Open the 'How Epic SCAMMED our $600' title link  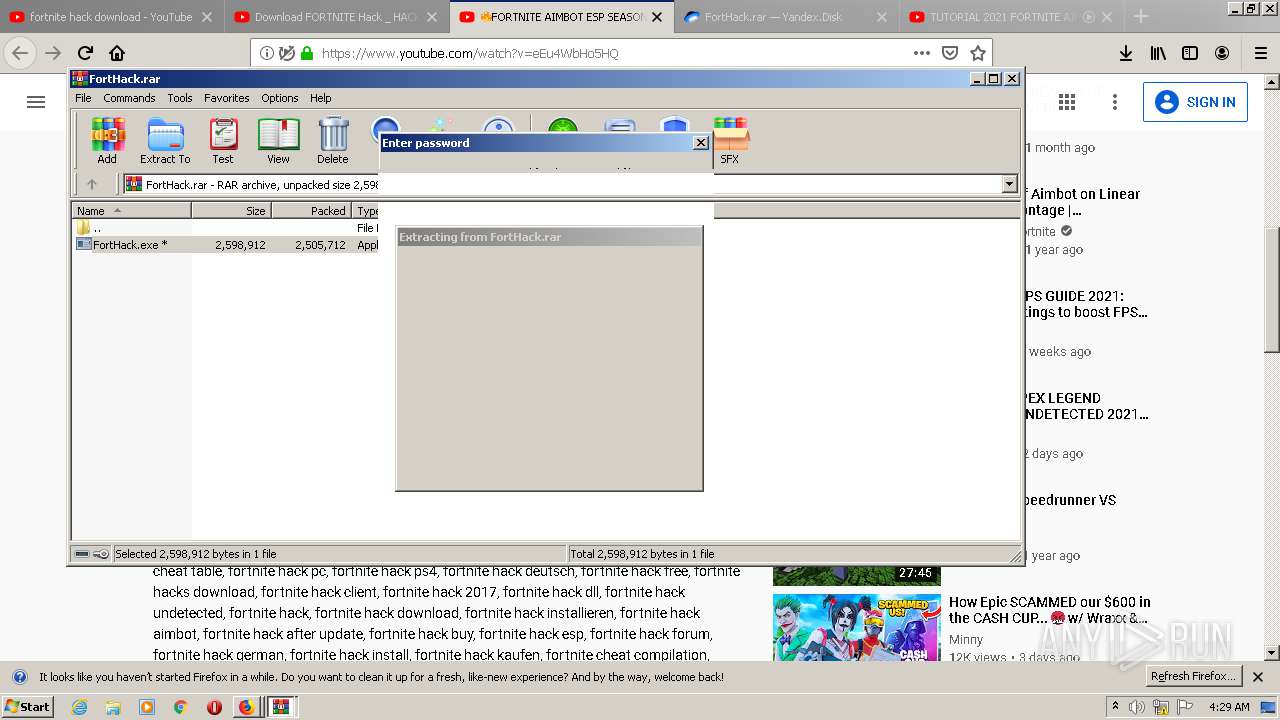[1050, 610]
